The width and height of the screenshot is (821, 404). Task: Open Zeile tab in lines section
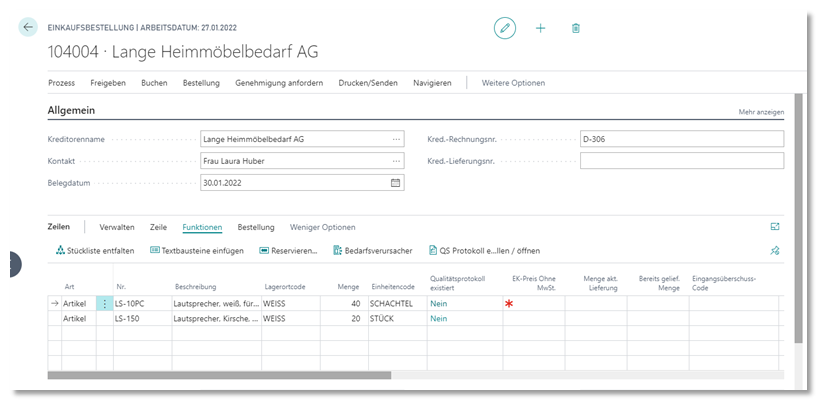click(158, 227)
